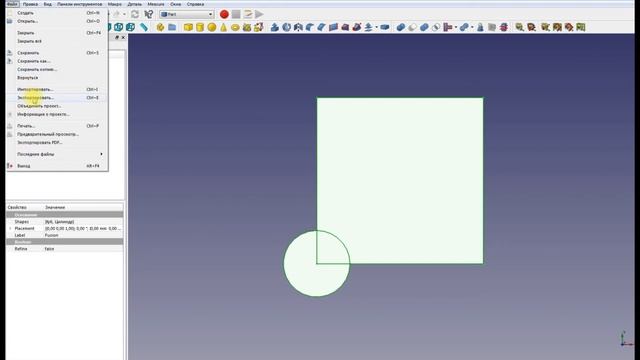This screenshot has width=640, height=360.
Task: Create a sphere primitive
Action: 212,27
